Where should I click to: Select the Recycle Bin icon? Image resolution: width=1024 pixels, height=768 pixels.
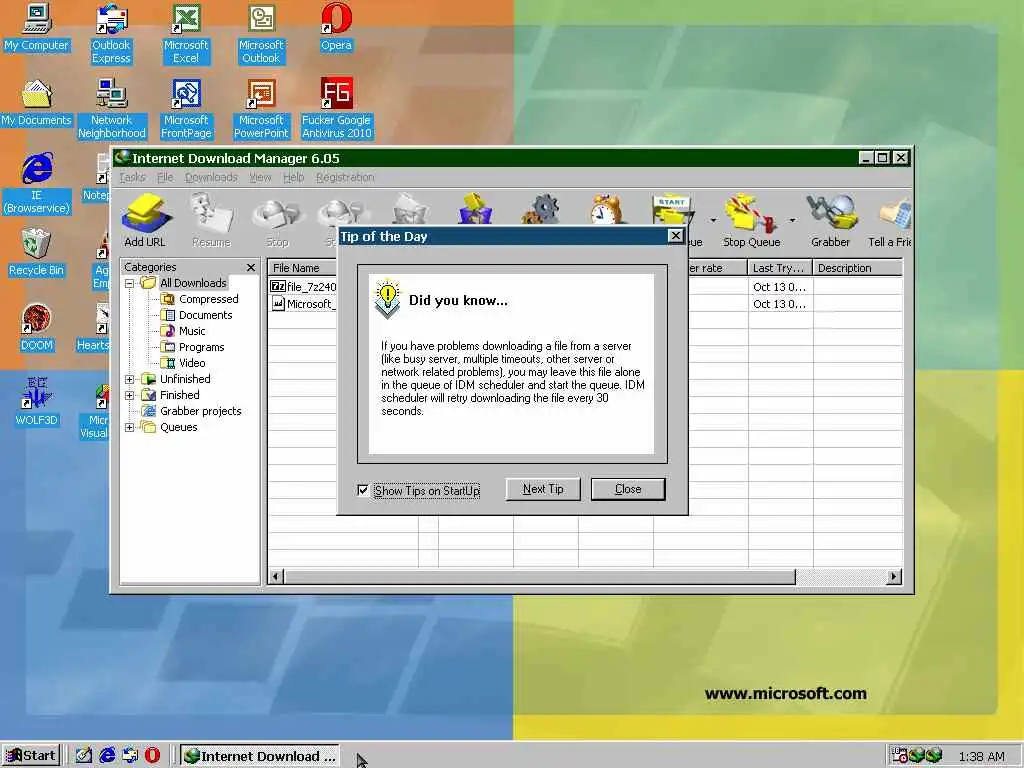coord(37,252)
